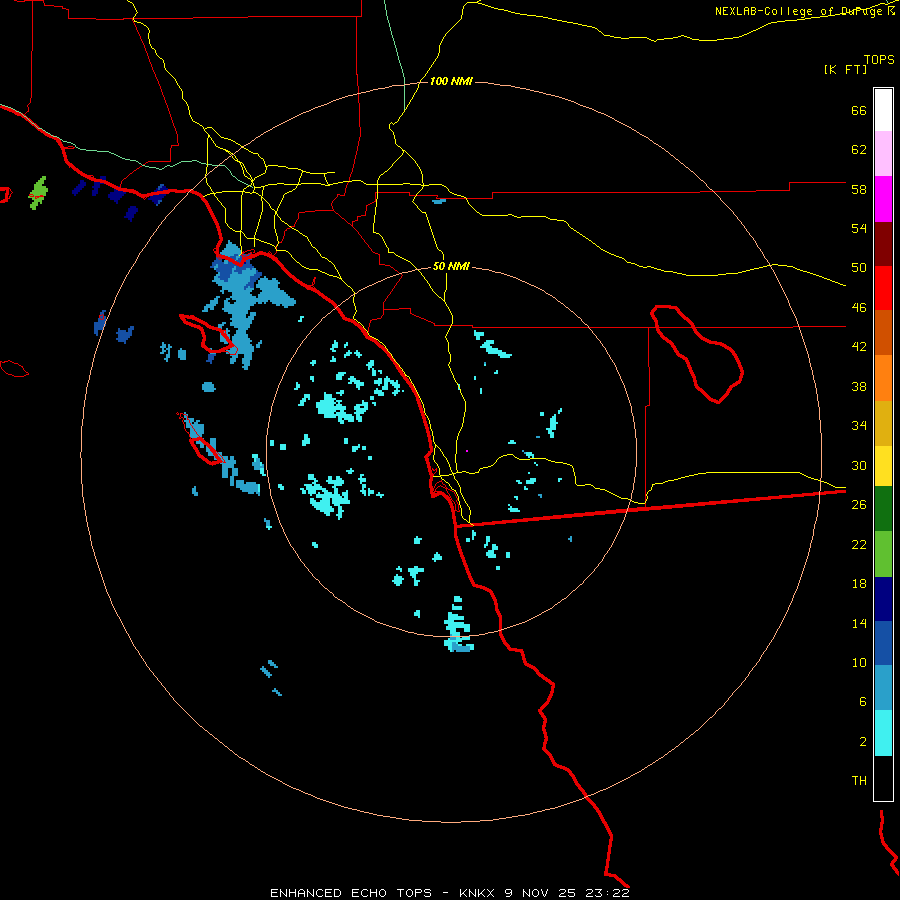
Task: Click the light green legend swatch
Action: 883,554
